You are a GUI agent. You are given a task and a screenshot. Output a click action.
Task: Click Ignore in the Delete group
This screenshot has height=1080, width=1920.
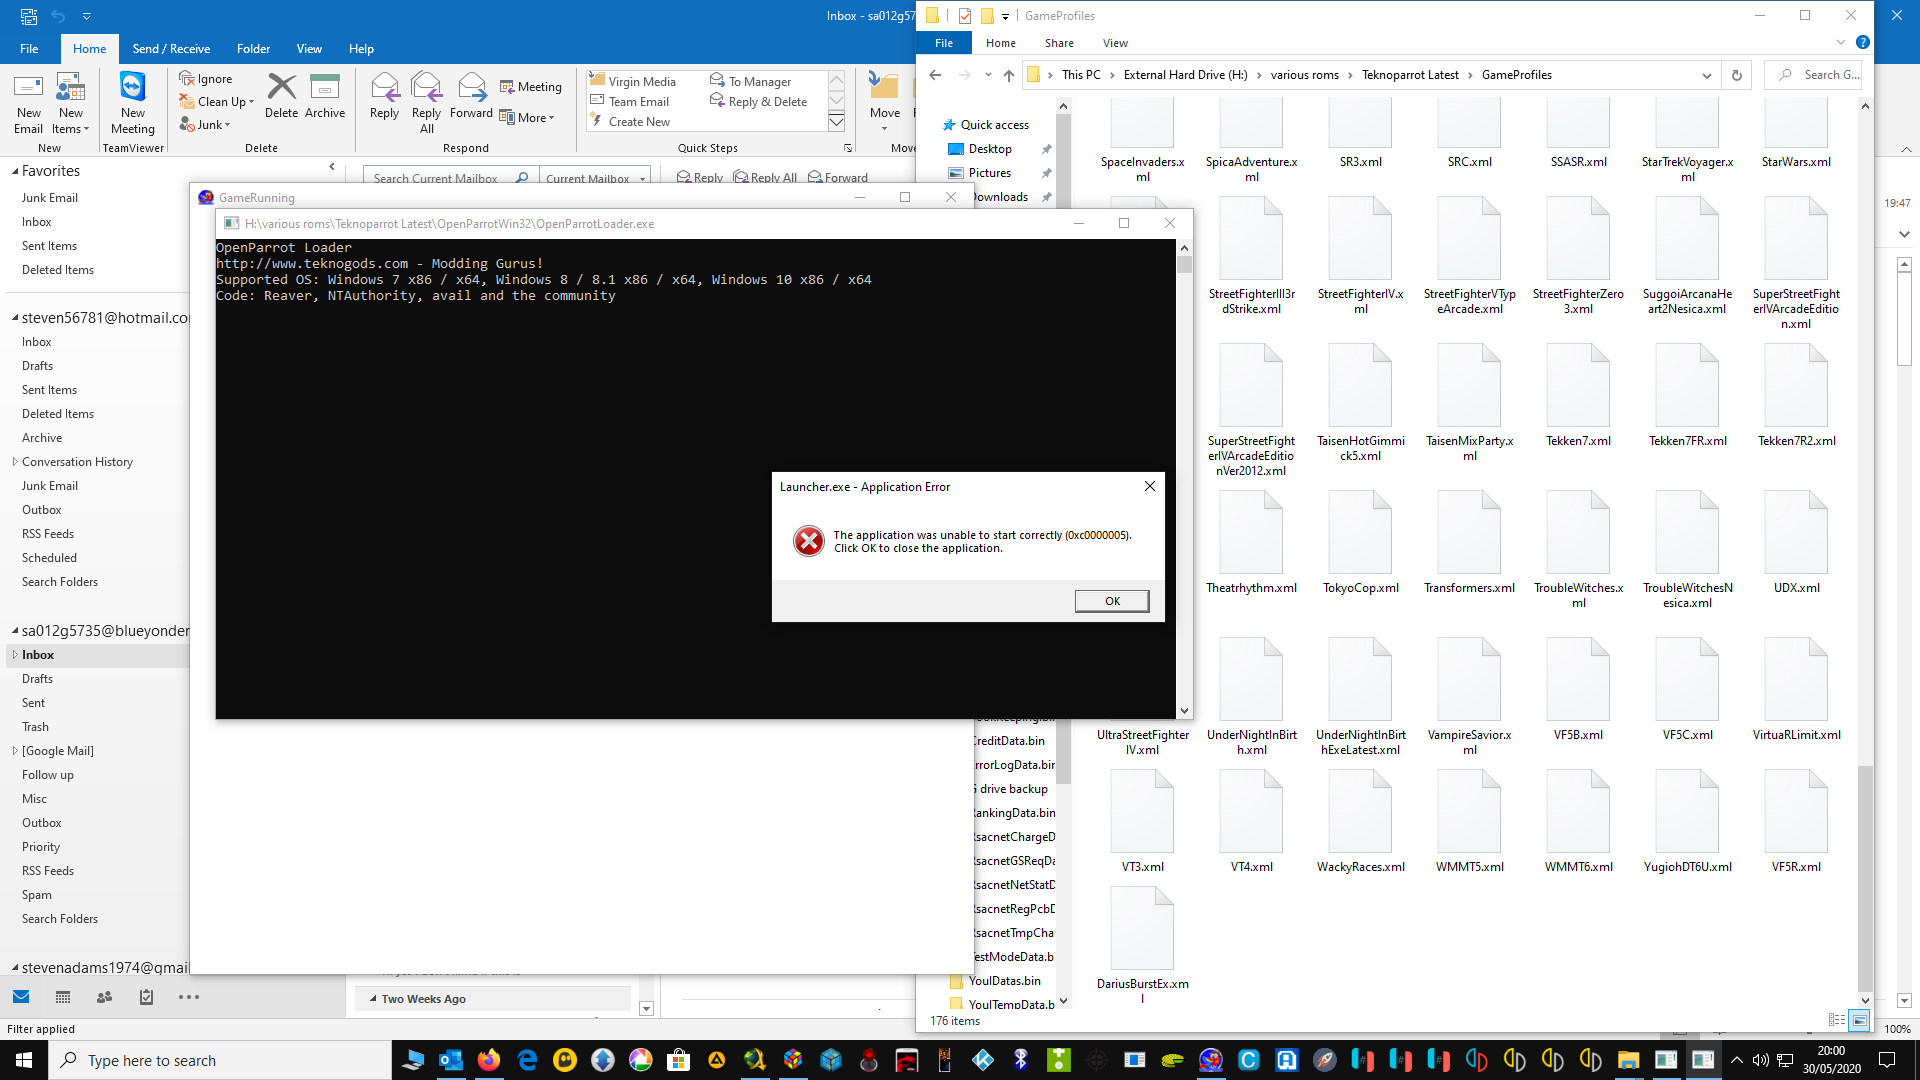click(x=206, y=79)
